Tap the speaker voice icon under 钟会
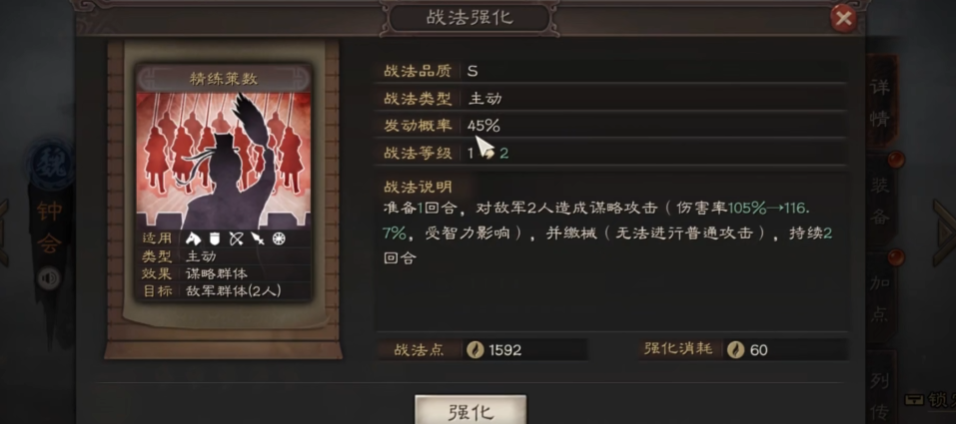The height and width of the screenshot is (424, 956). coord(49,279)
